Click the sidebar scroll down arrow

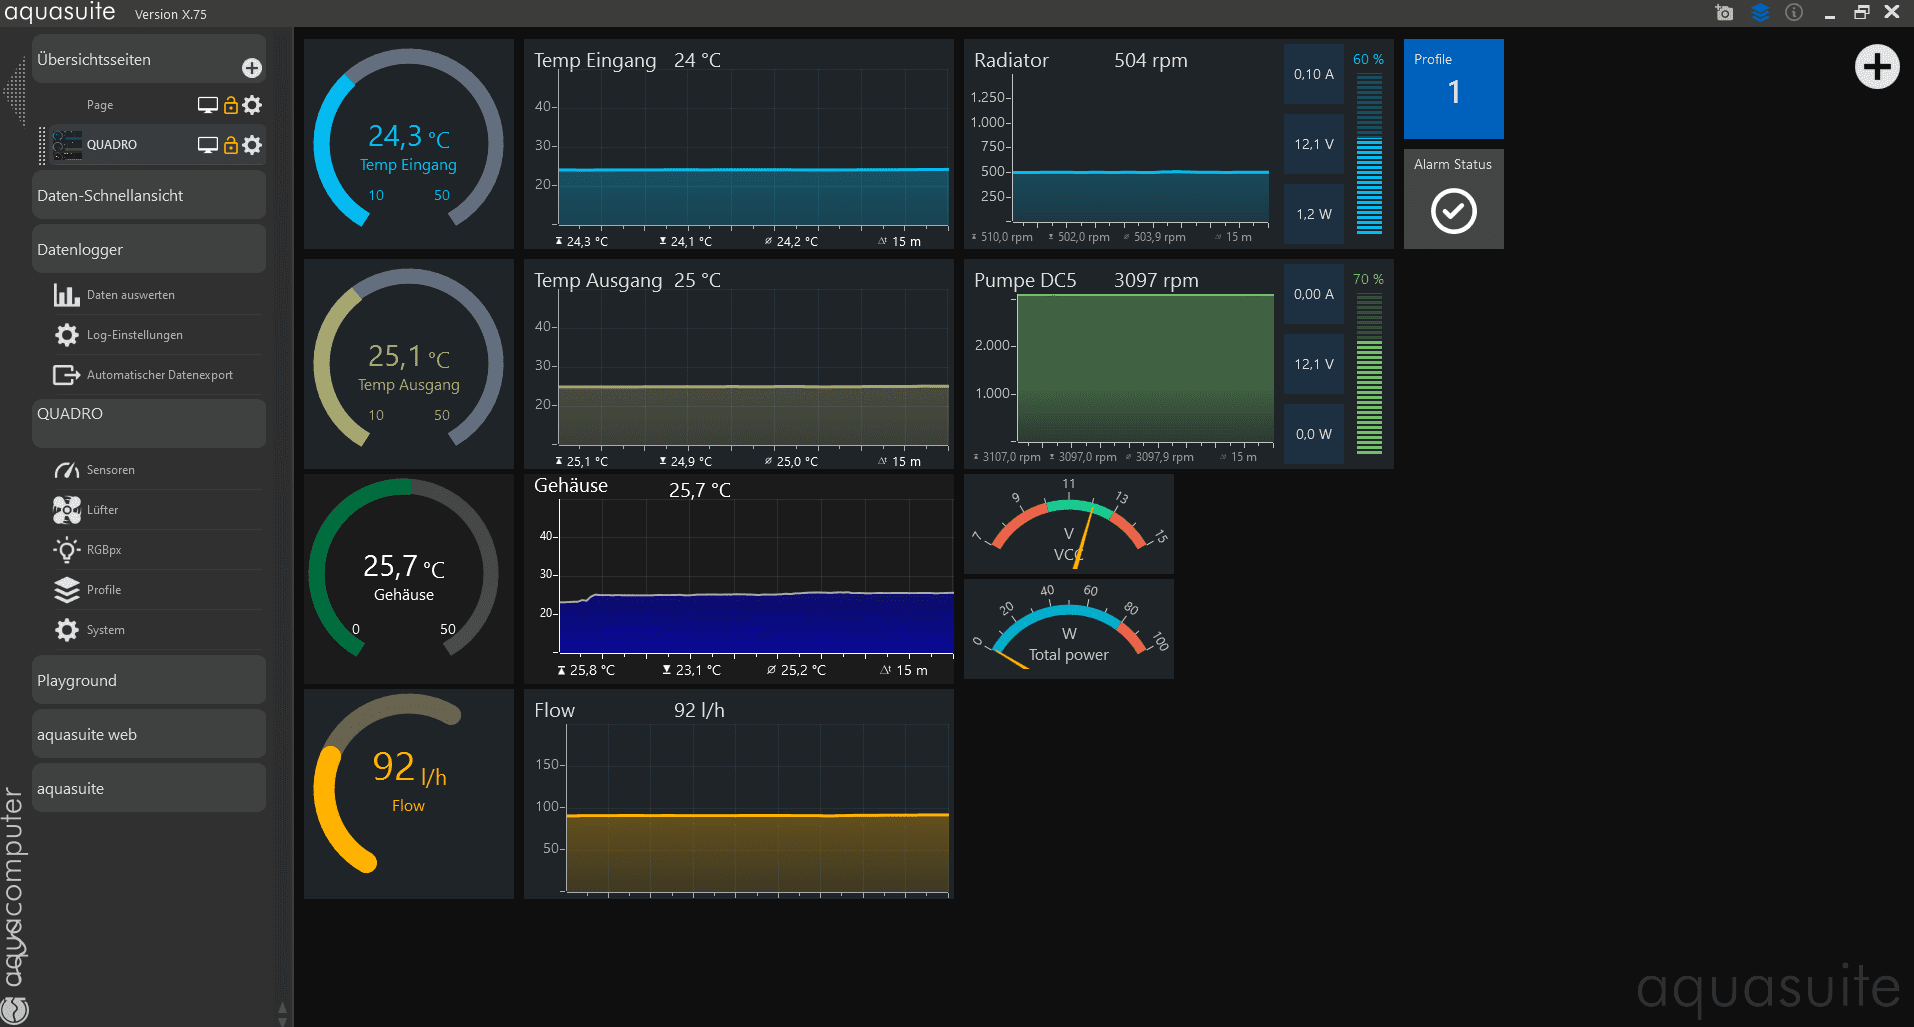(283, 1020)
